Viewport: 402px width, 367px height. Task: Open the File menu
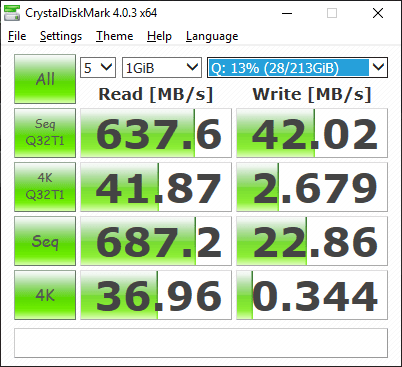17,36
